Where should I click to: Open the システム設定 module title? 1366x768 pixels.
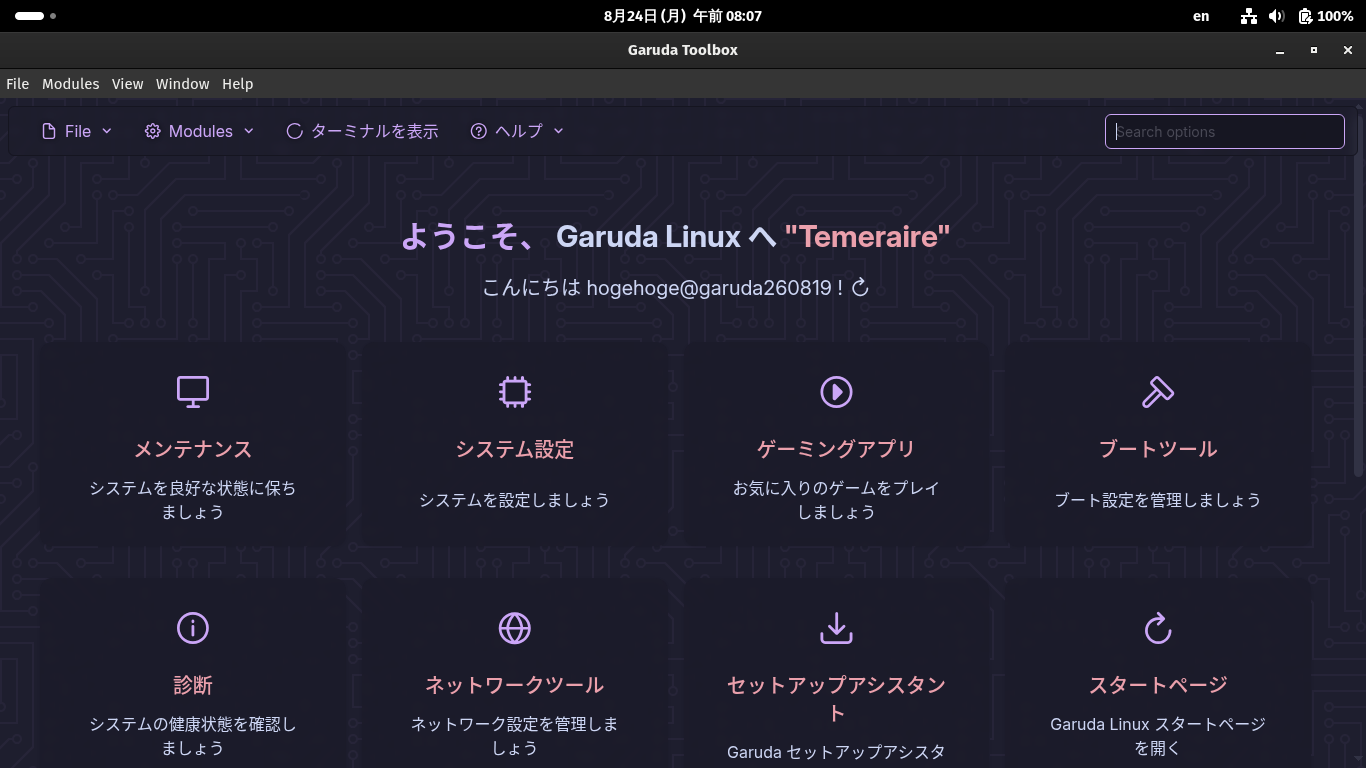(x=515, y=449)
